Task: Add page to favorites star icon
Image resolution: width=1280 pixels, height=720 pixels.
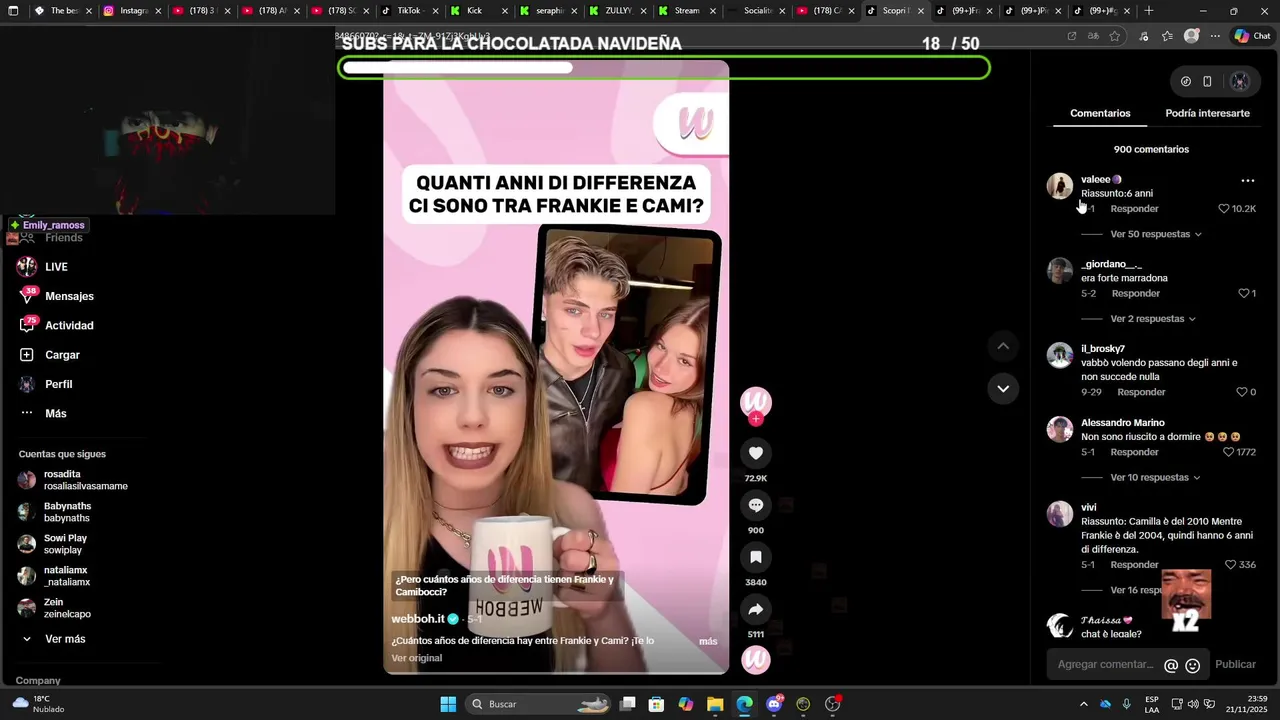Action: (x=1115, y=36)
